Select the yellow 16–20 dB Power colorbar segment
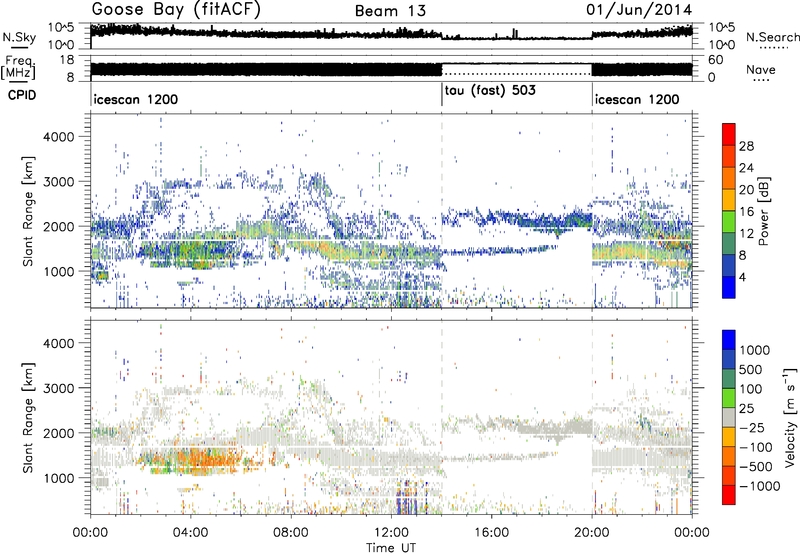 729,199
